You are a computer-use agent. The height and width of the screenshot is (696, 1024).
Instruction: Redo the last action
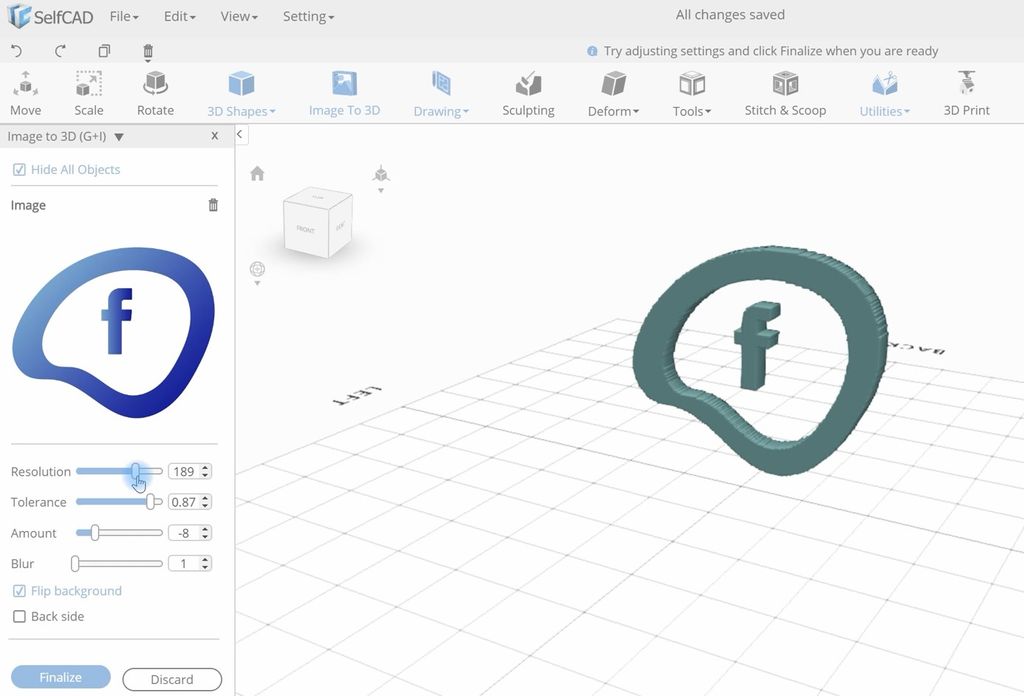(x=60, y=51)
